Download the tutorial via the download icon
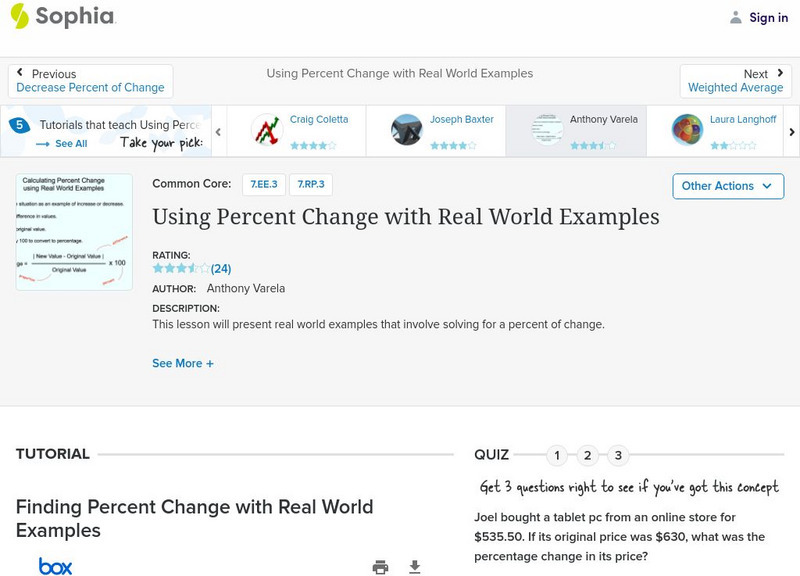800x576 pixels. coord(413,566)
